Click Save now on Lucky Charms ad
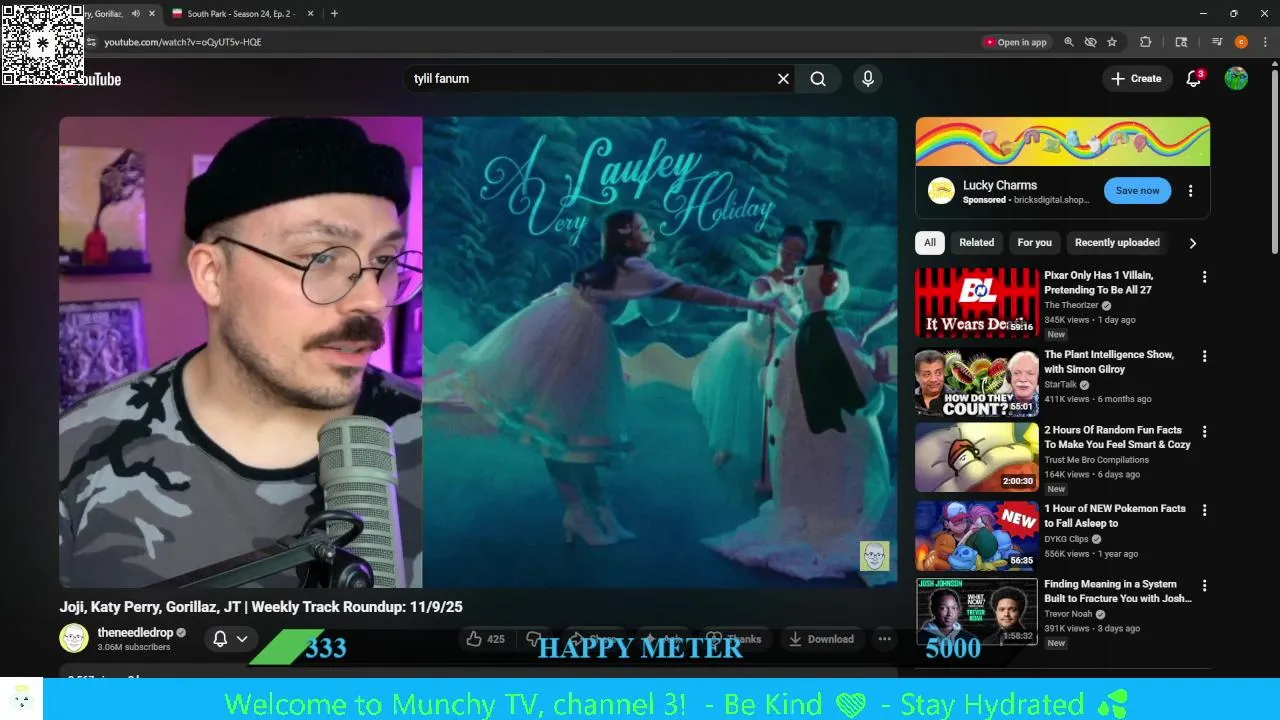Screen dimensions: 1280x720 coord(1137,191)
